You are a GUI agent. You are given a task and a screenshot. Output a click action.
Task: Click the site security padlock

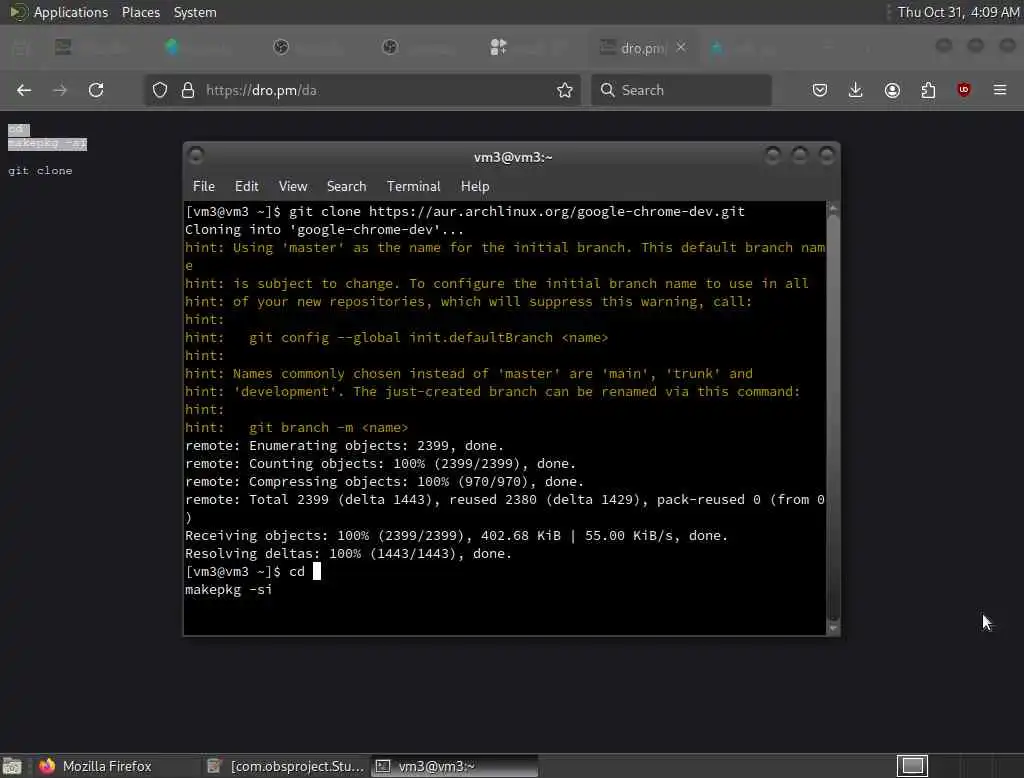tap(188, 90)
